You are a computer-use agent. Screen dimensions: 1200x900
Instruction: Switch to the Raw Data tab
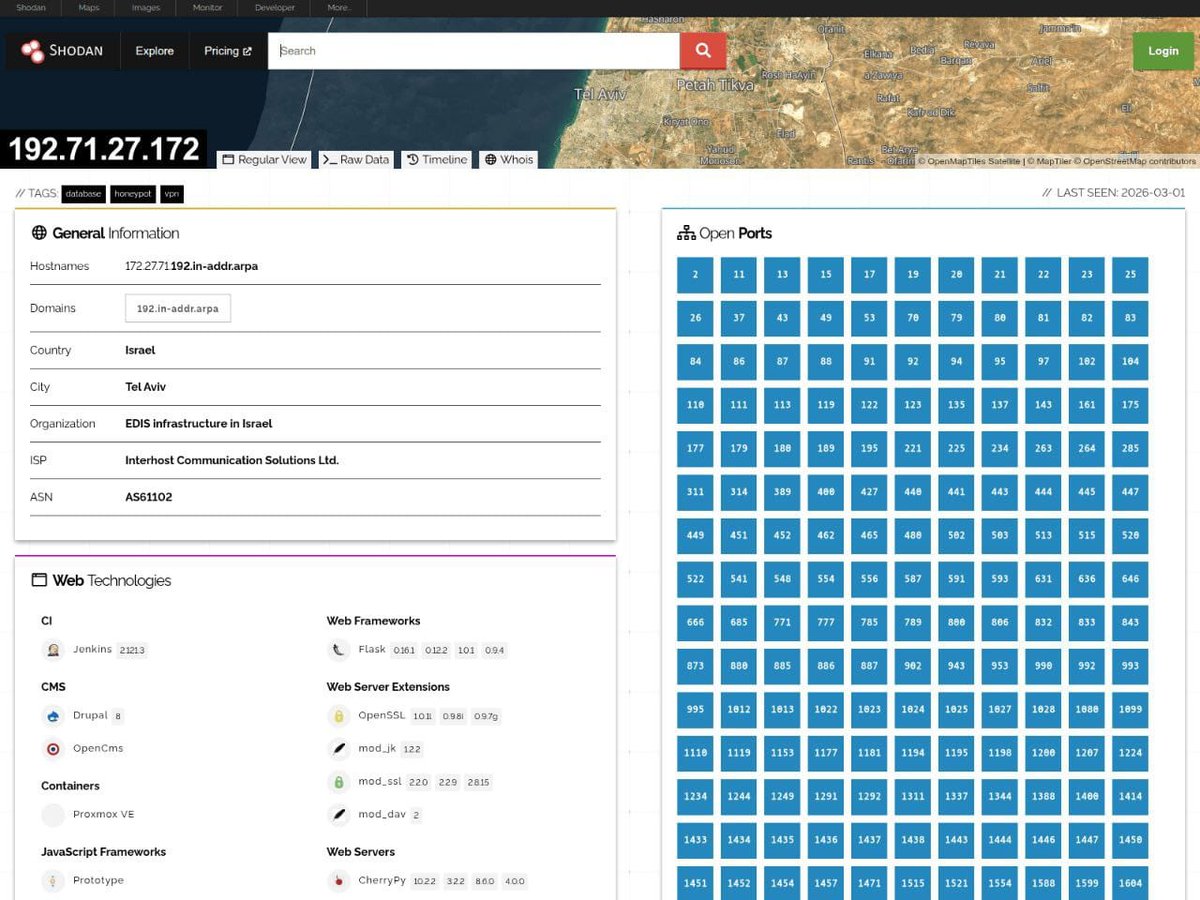point(356,159)
